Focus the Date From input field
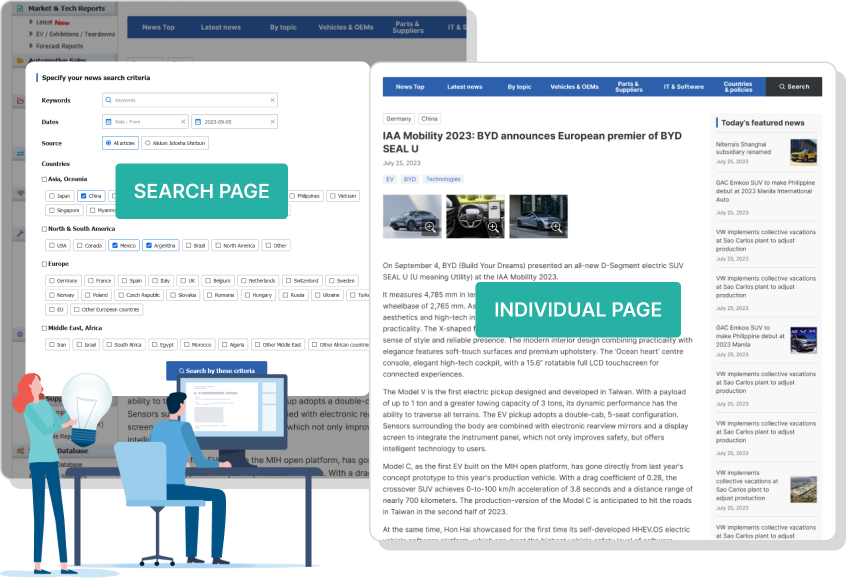 click(146, 122)
